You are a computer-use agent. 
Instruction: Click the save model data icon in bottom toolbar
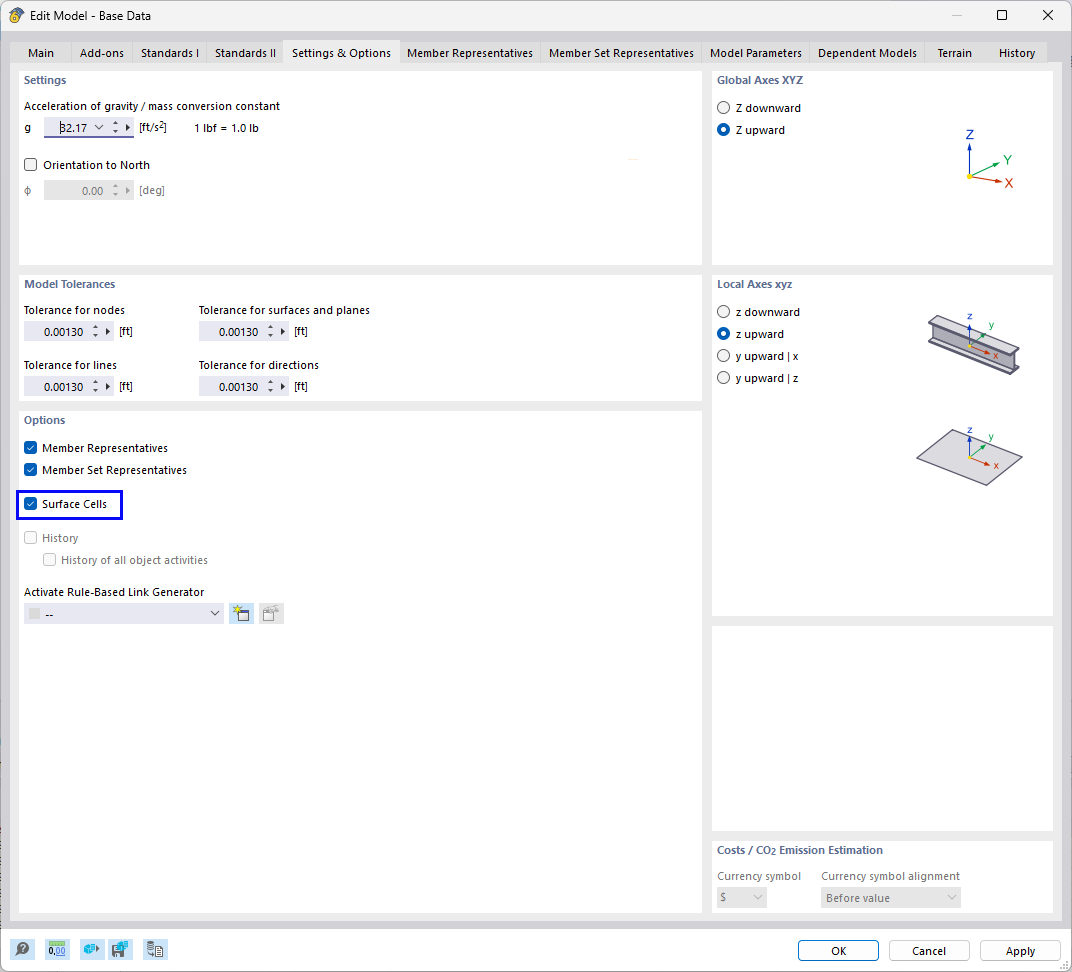121,949
